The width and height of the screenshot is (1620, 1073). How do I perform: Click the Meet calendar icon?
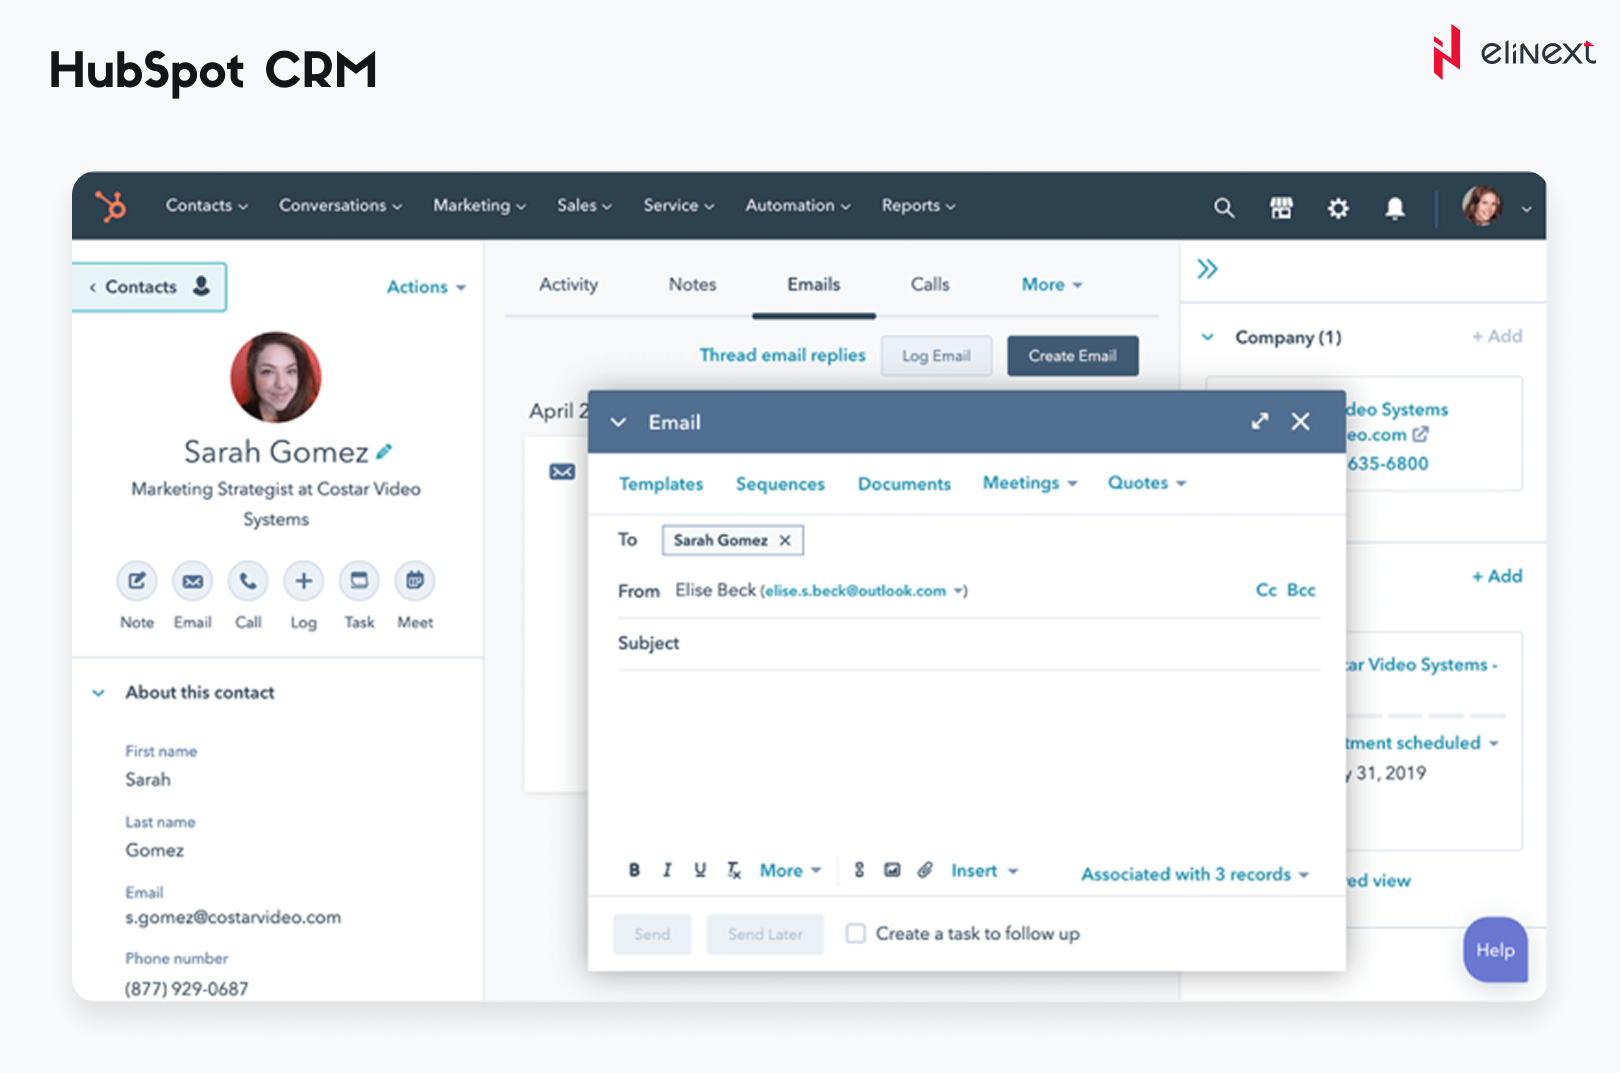point(415,581)
